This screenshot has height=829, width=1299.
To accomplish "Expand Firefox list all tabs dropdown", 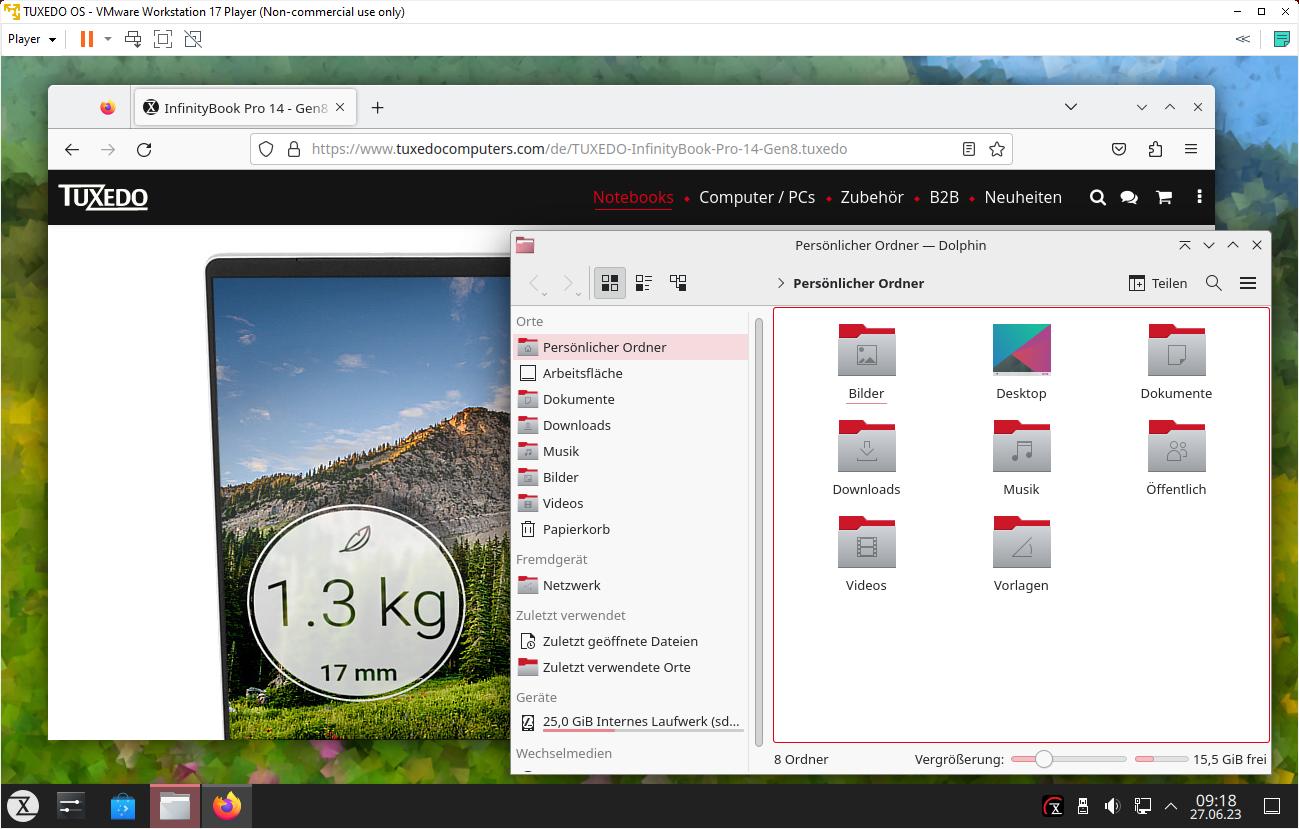I will pyautogui.click(x=1071, y=107).
